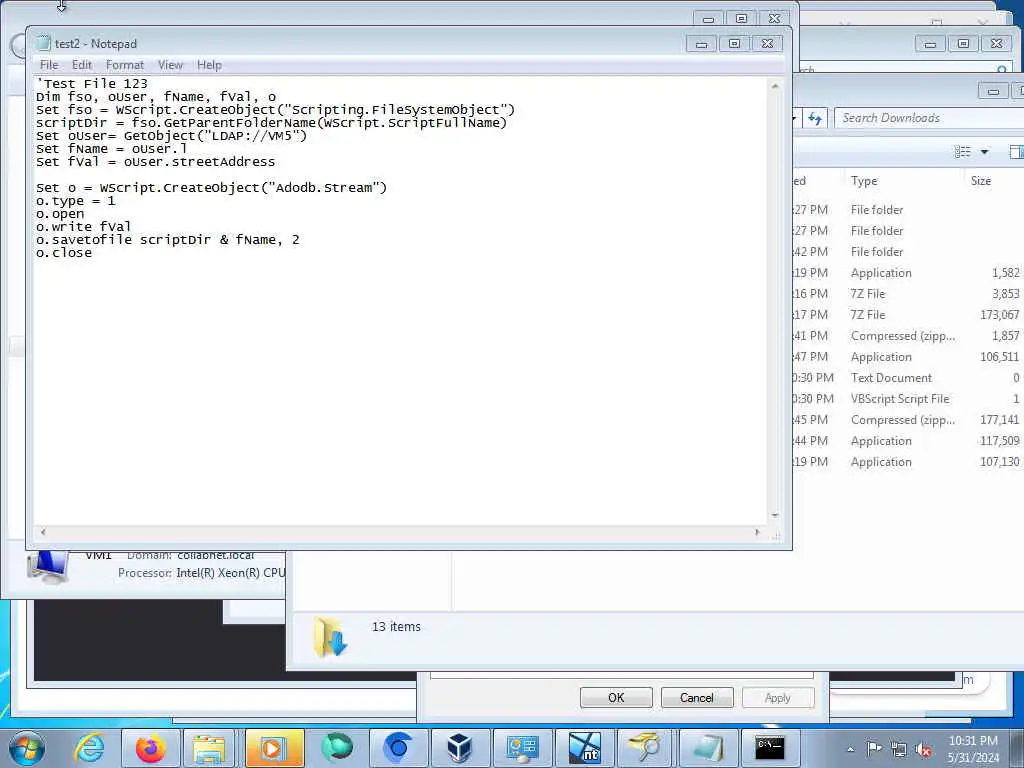Launch Internet Explorer from the taskbar

89,748
